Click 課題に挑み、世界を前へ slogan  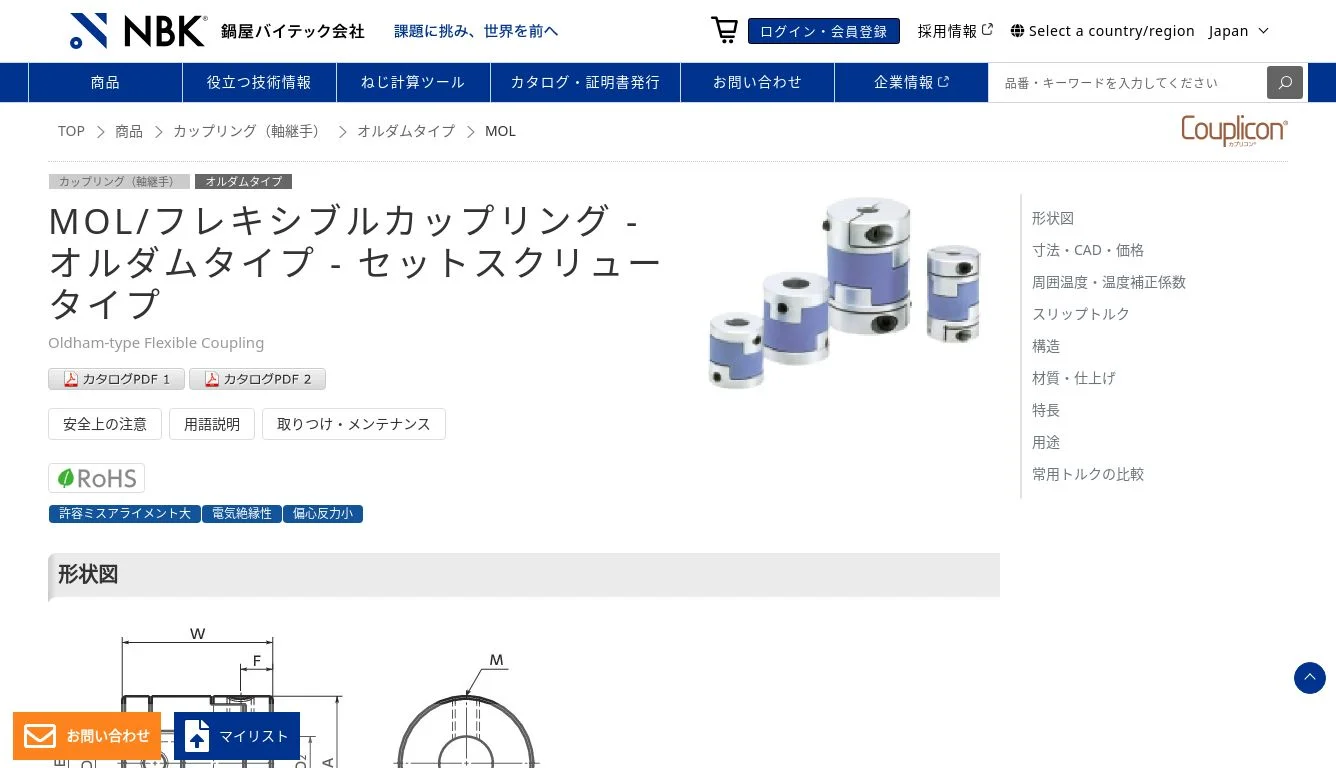click(476, 31)
